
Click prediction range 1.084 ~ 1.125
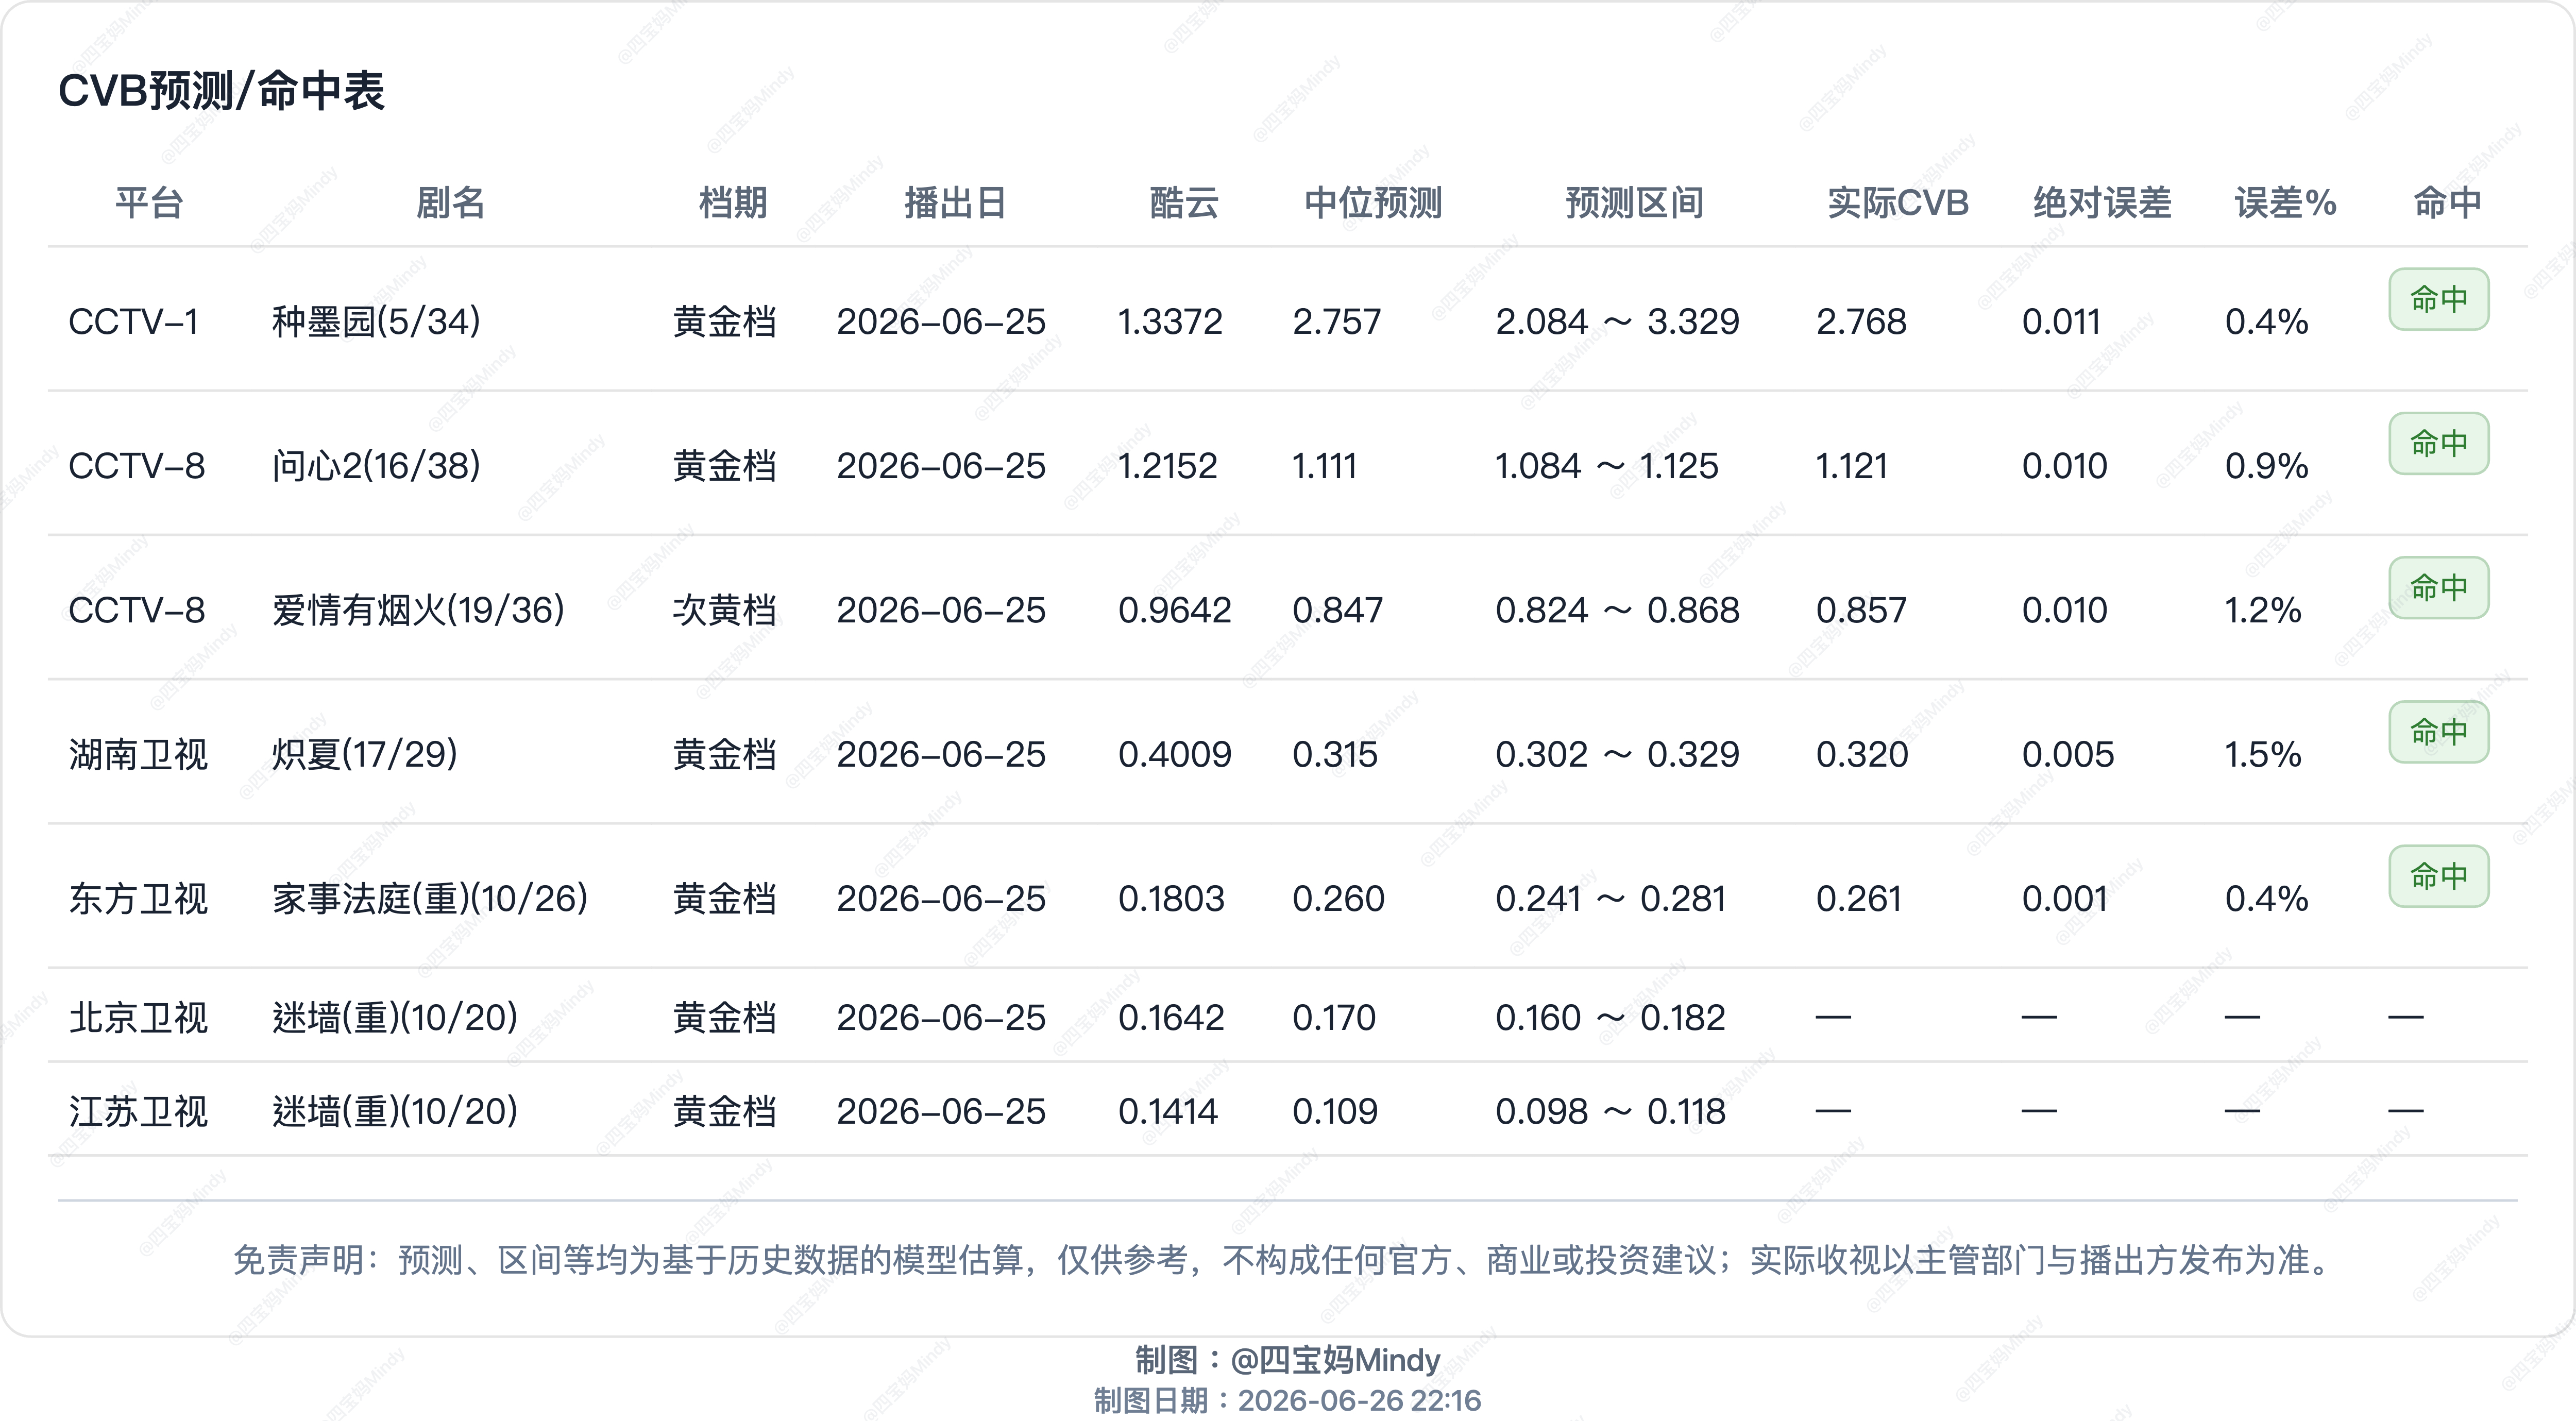[x=1606, y=466]
